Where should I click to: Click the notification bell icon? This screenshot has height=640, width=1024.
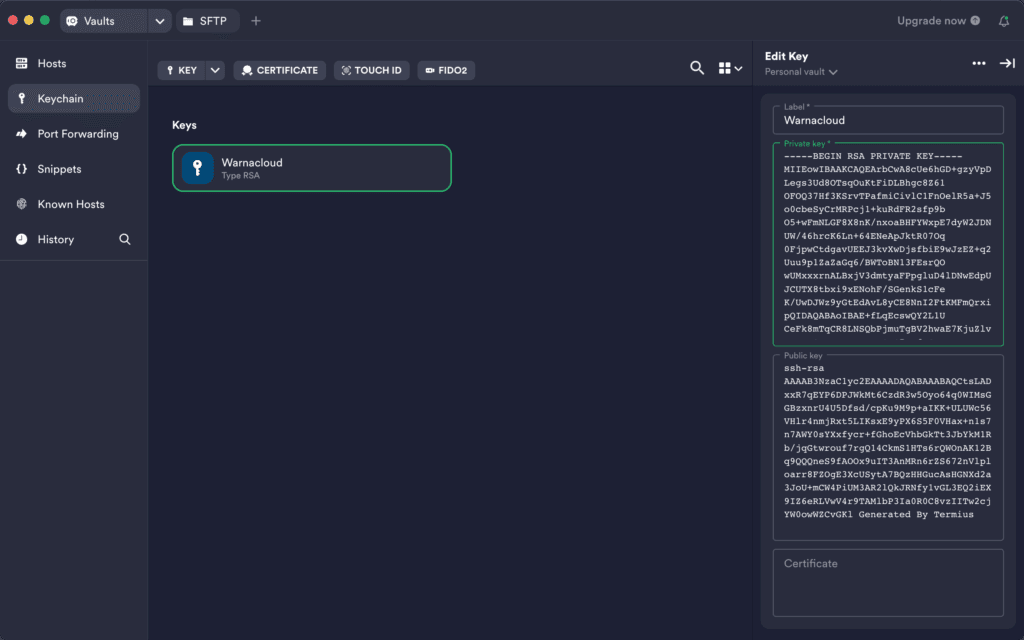click(1003, 21)
